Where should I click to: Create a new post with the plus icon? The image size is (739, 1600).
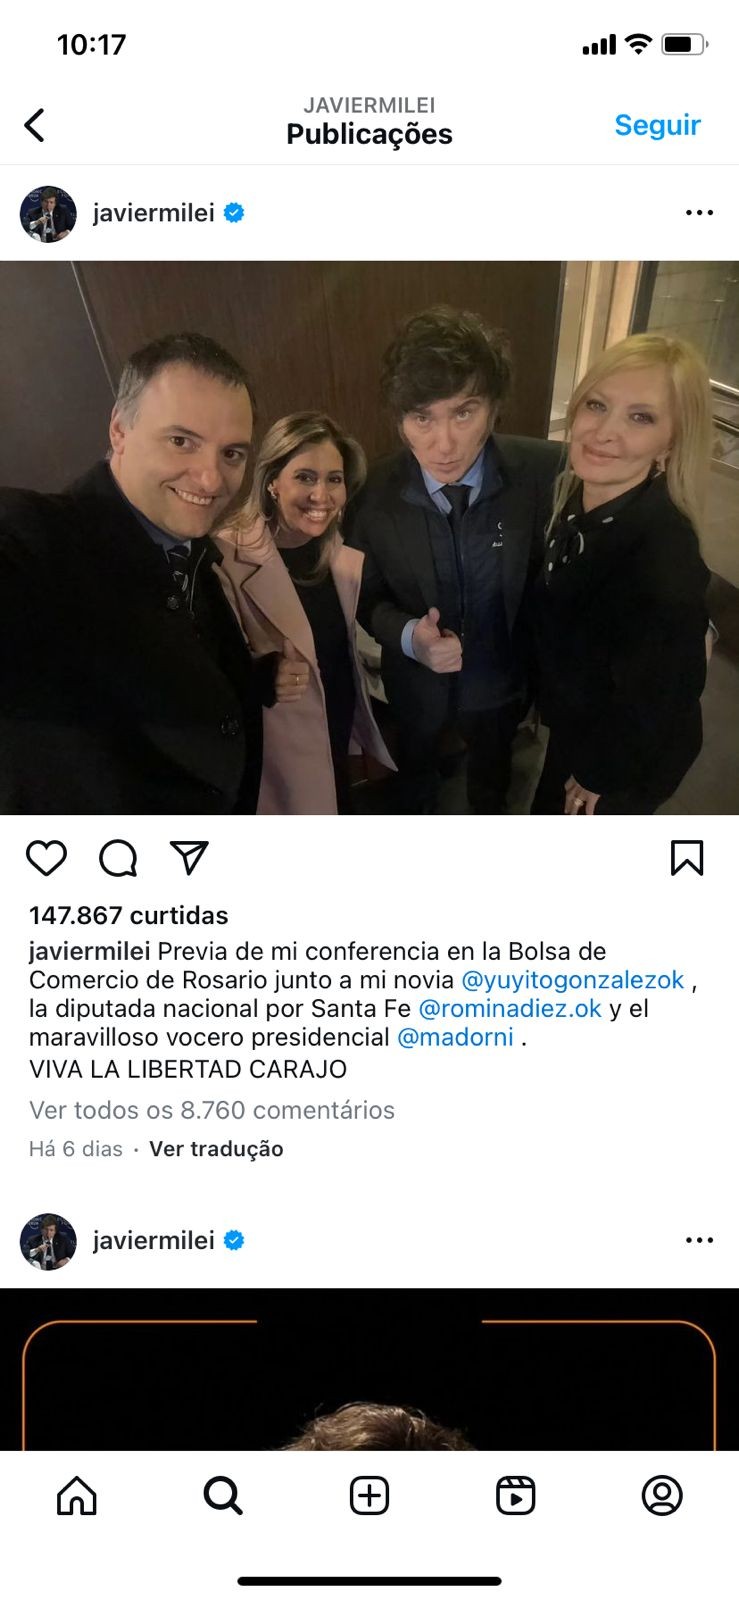[369, 1496]
